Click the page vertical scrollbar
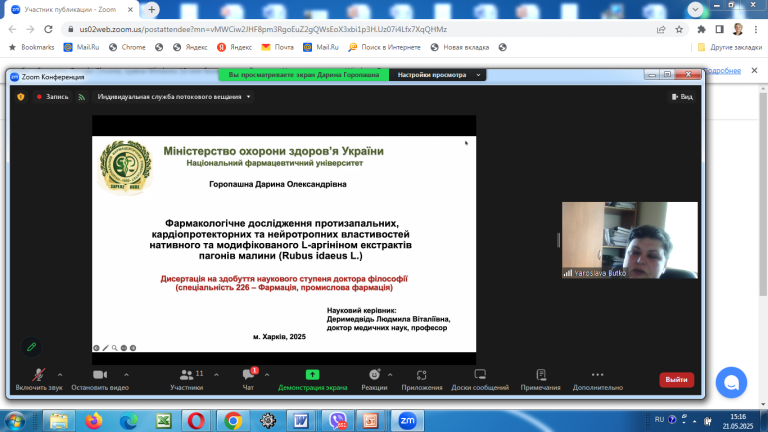The width and height of the screenshot is (768, 432). [x=763, y=193]
